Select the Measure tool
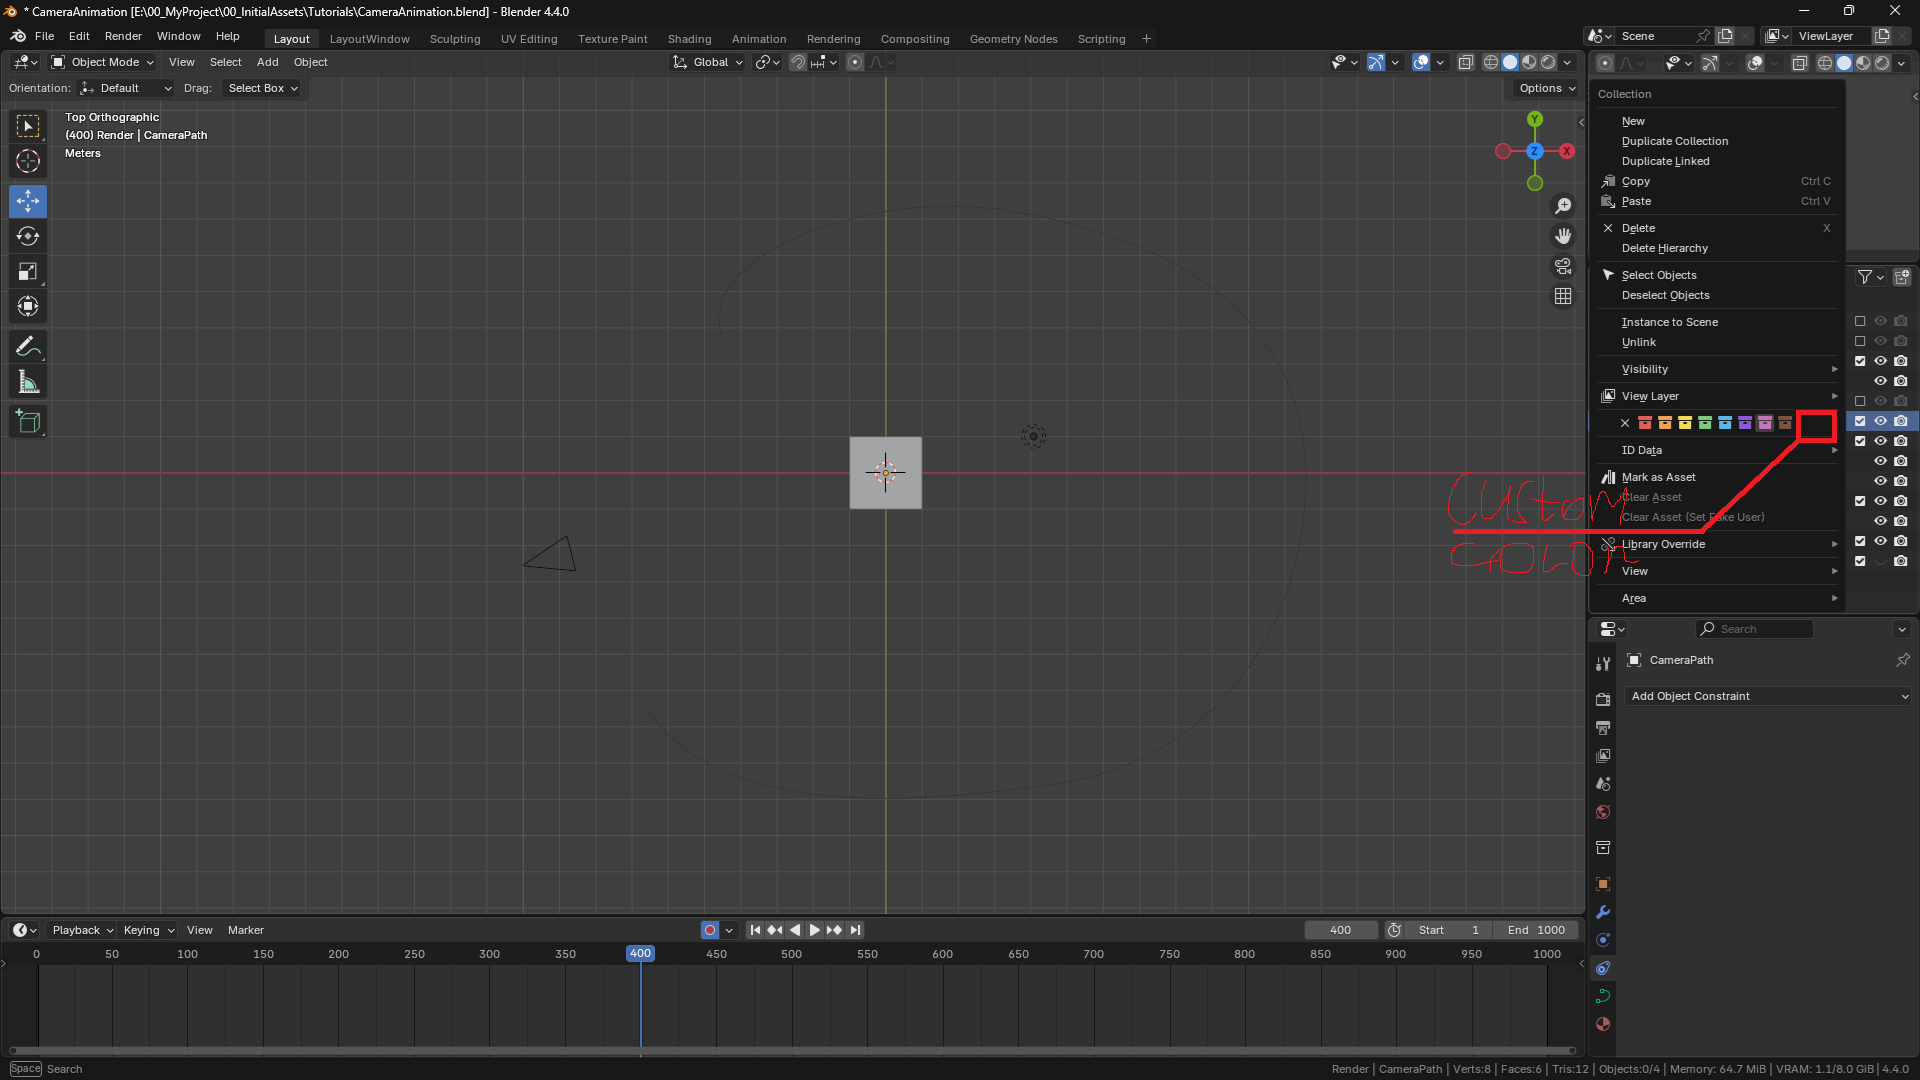 [x=28, y=382]
